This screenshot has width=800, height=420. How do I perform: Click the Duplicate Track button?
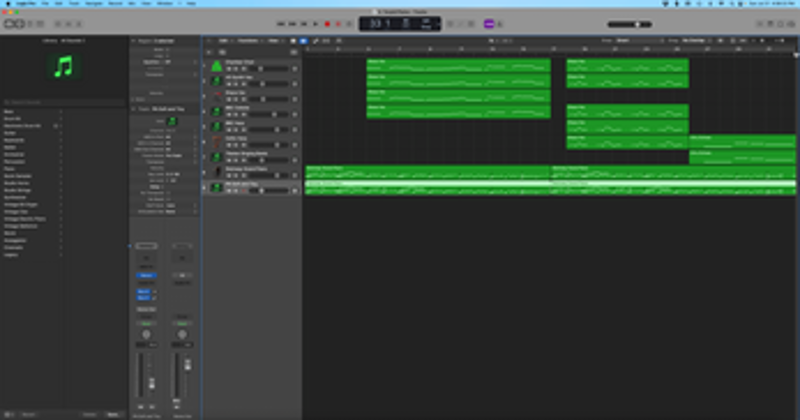[222, 52]
